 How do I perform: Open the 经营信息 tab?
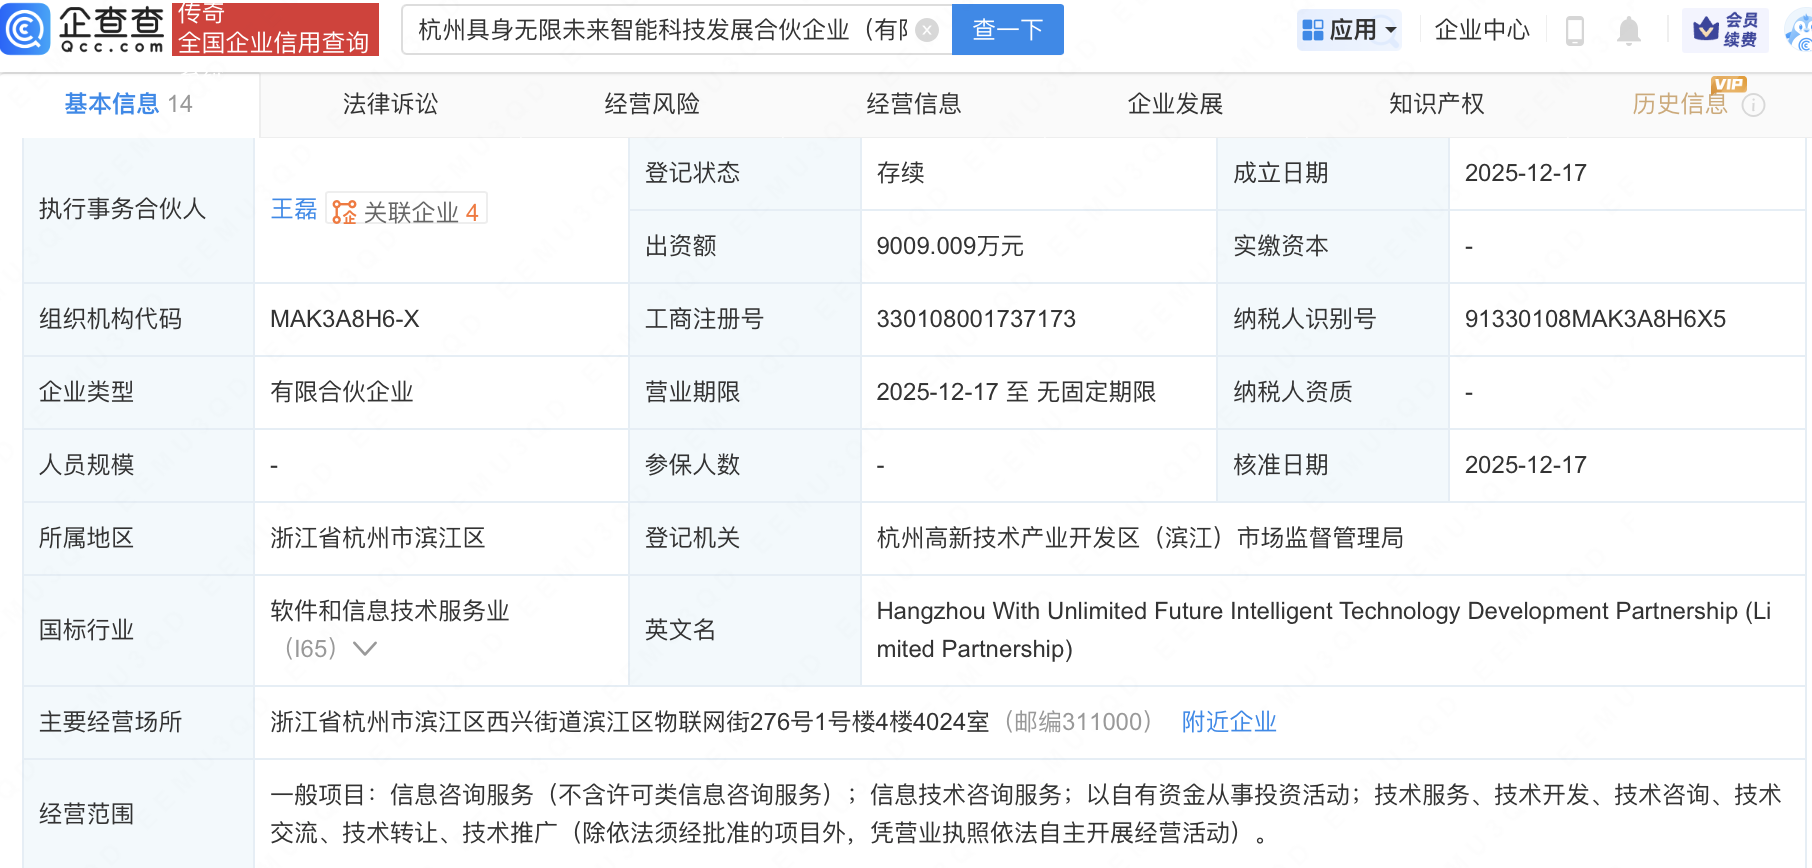[913, 104]
